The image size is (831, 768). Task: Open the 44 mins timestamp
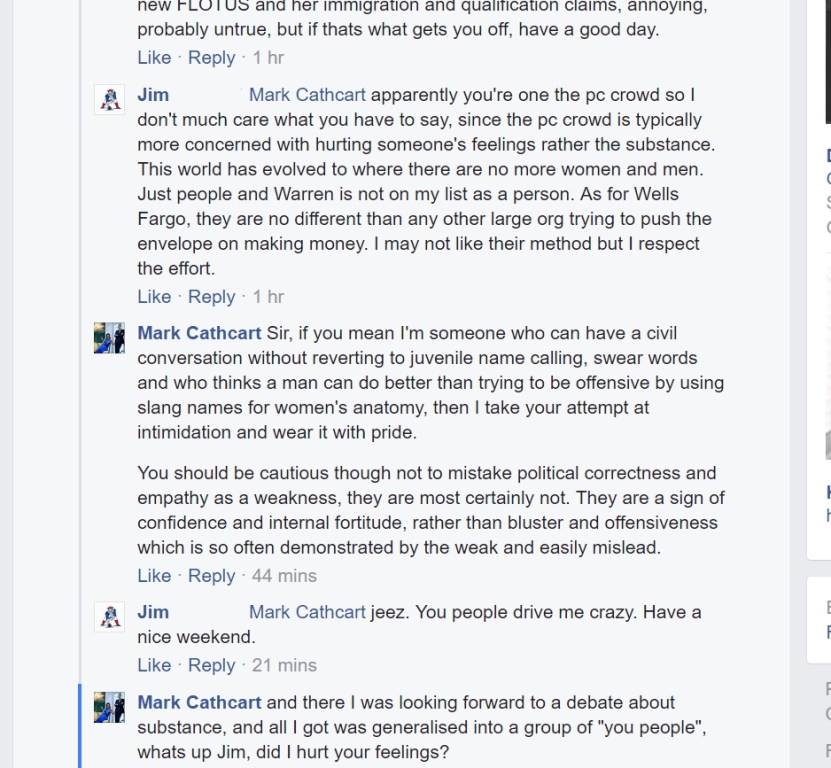coord(284,576)
